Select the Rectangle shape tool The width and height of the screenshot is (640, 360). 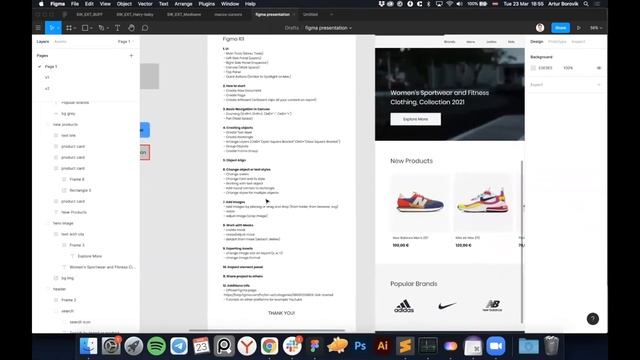pyautogui.click(x=85, y=28)
